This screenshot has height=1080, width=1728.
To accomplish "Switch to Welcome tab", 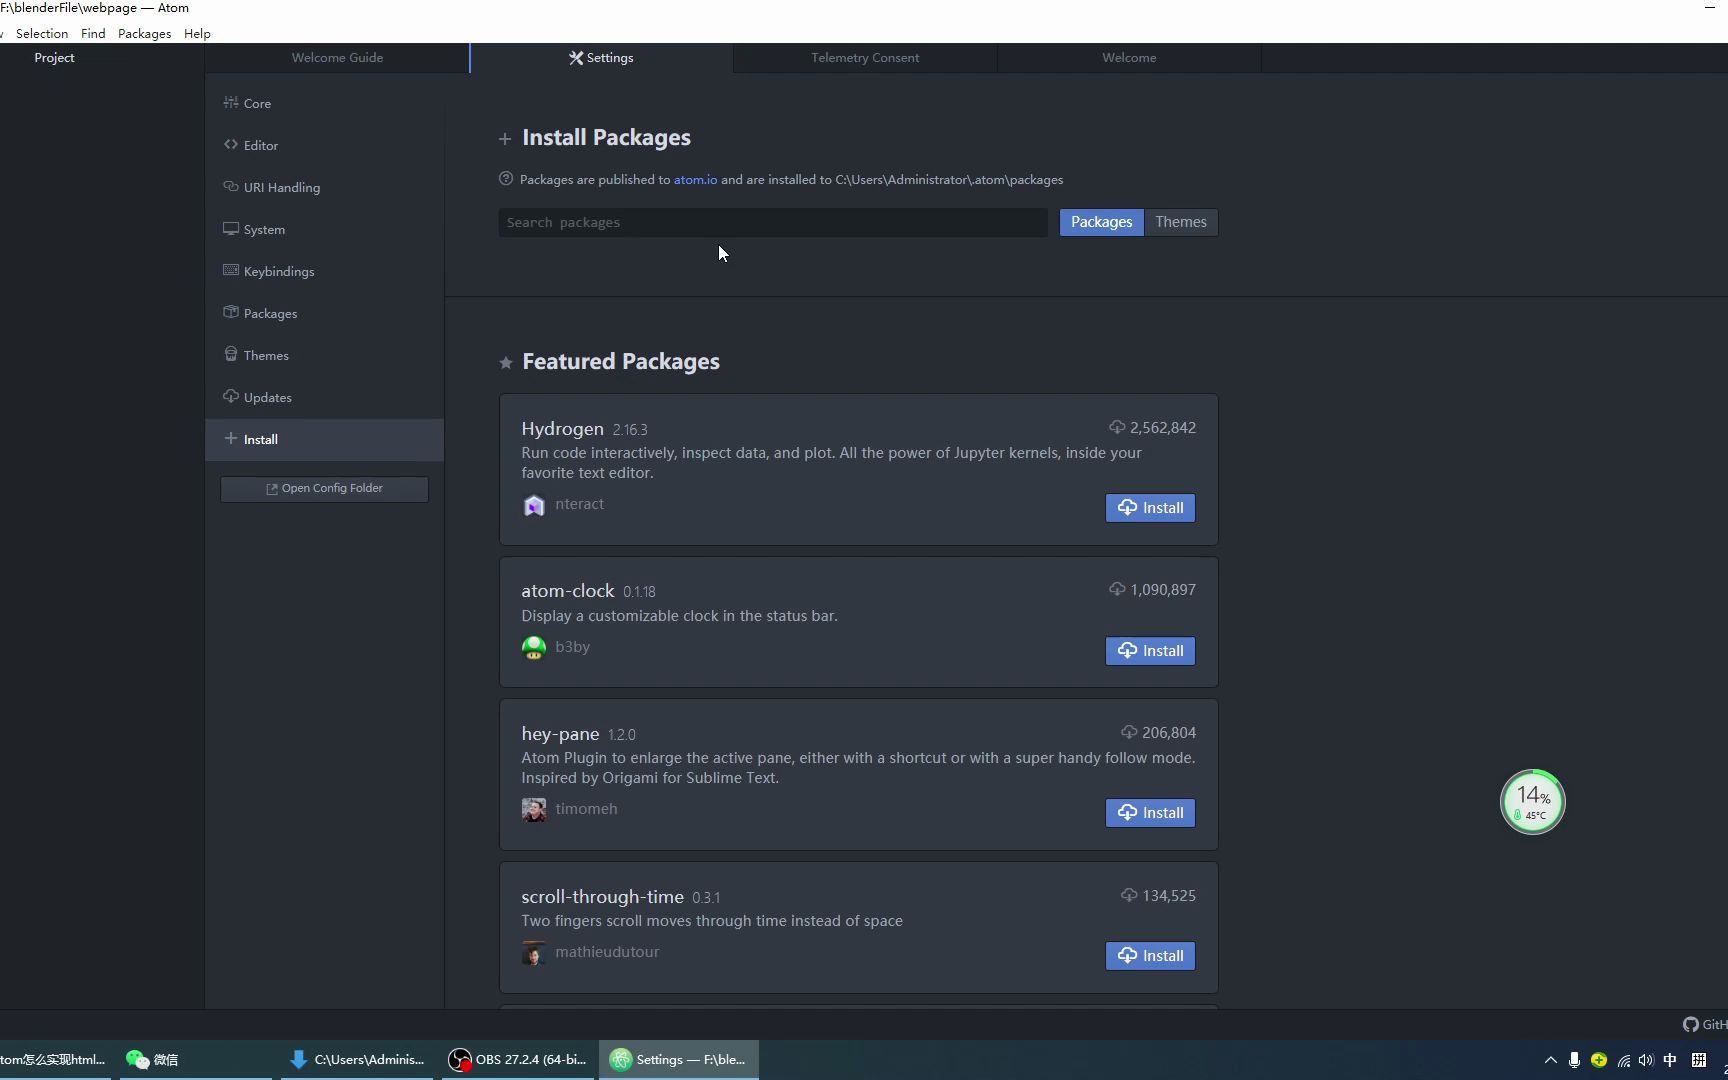I will pyautogui.click(x=1129, y=58).
